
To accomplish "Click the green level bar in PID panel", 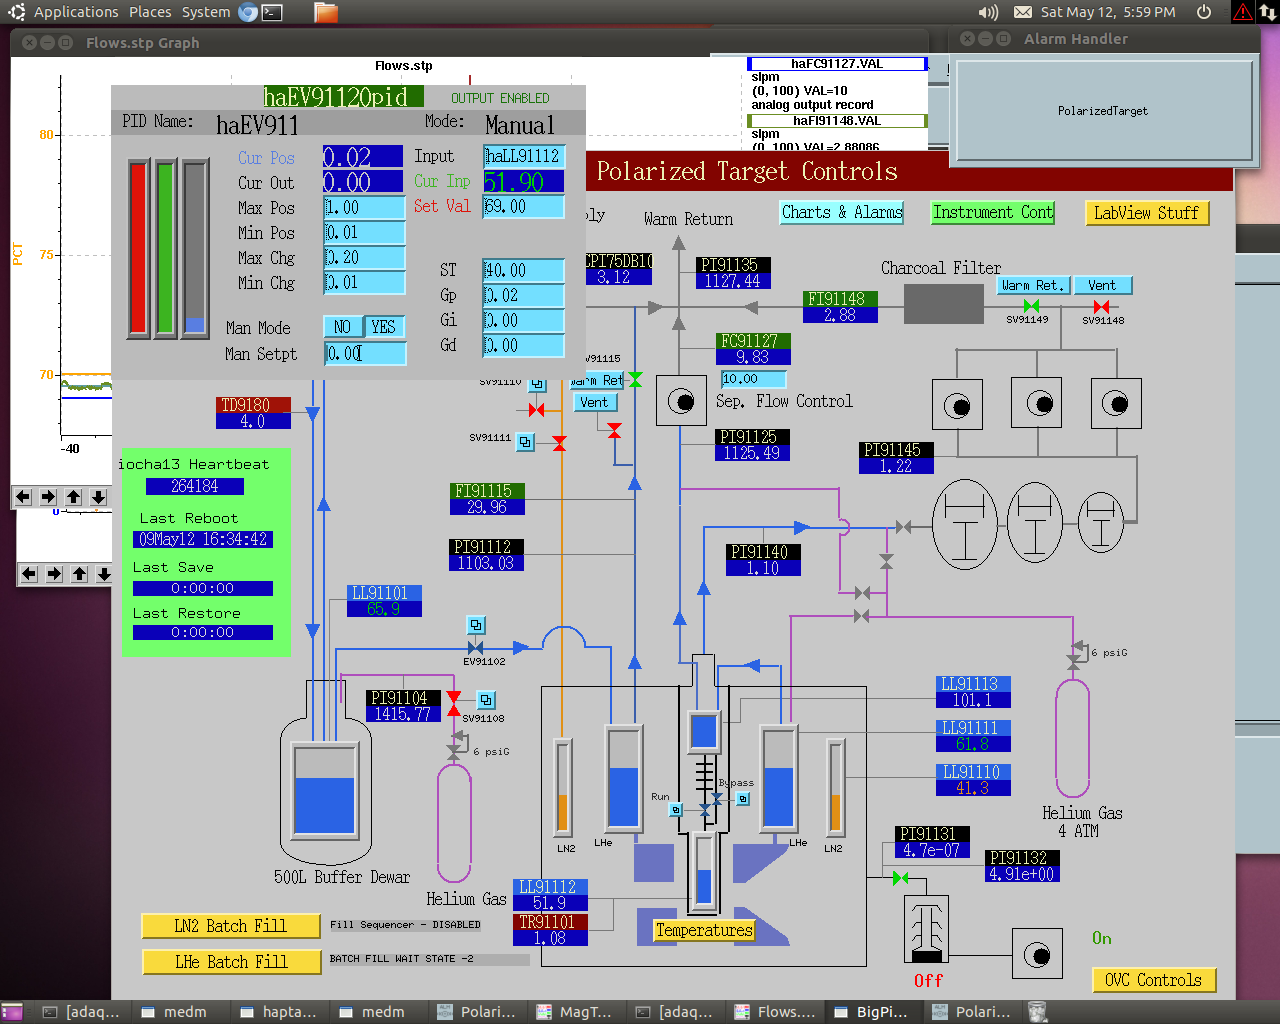I will [166, 249].
